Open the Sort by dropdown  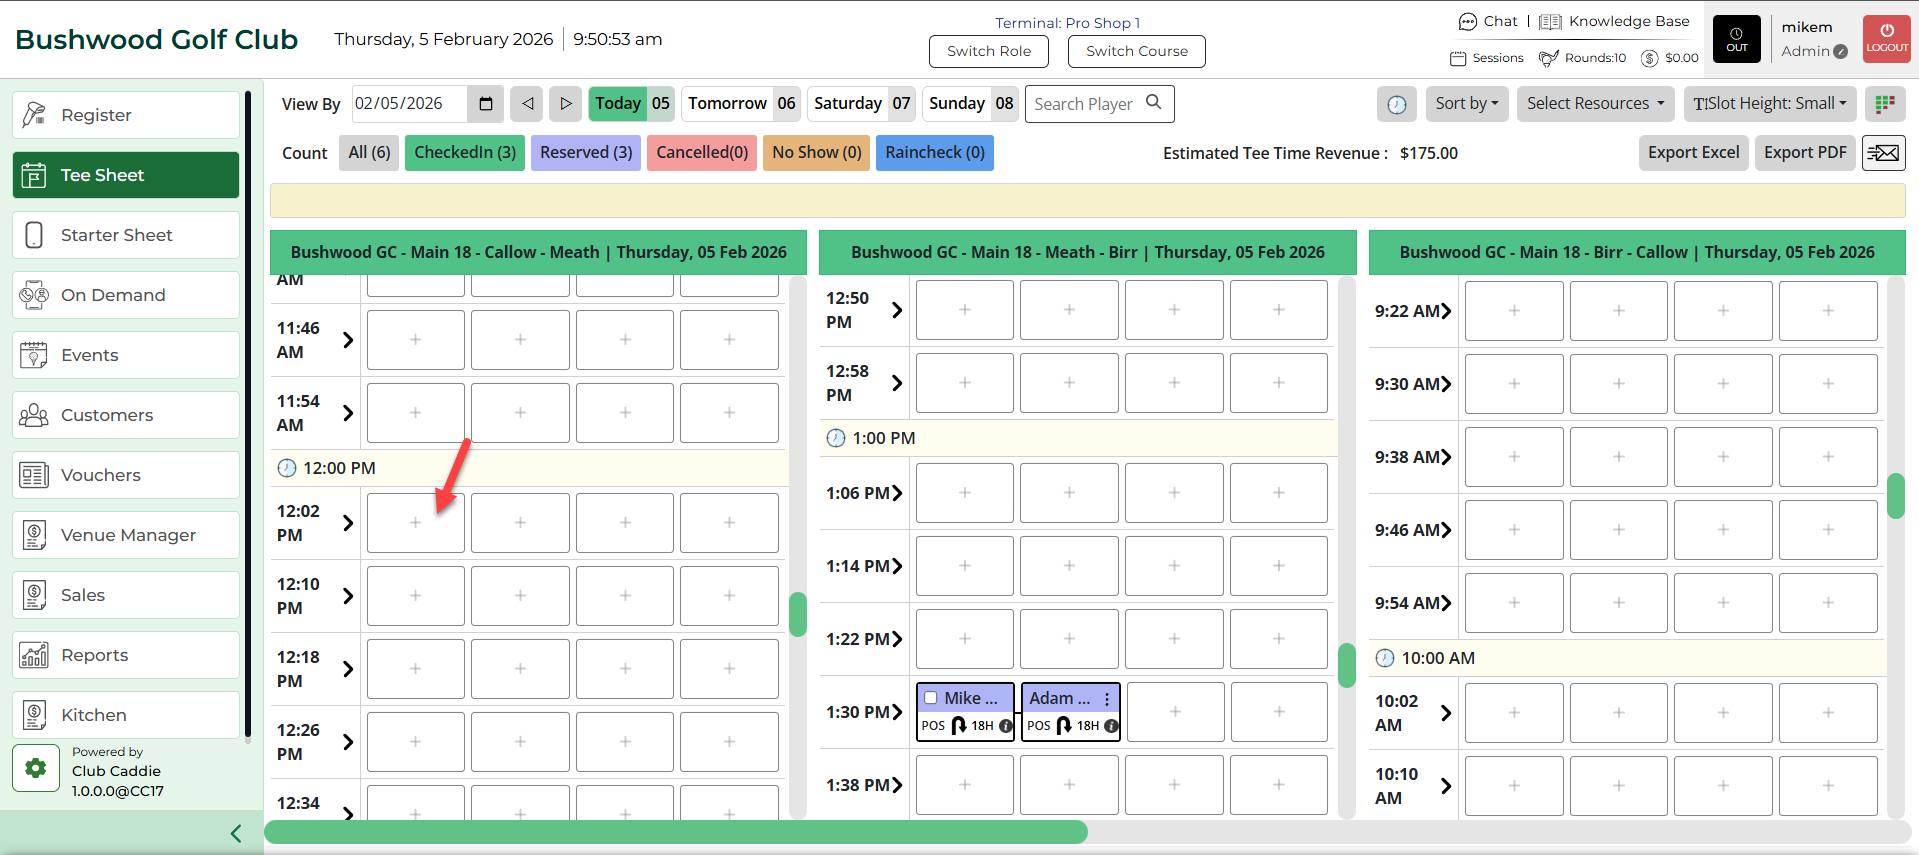[1466, 104]
